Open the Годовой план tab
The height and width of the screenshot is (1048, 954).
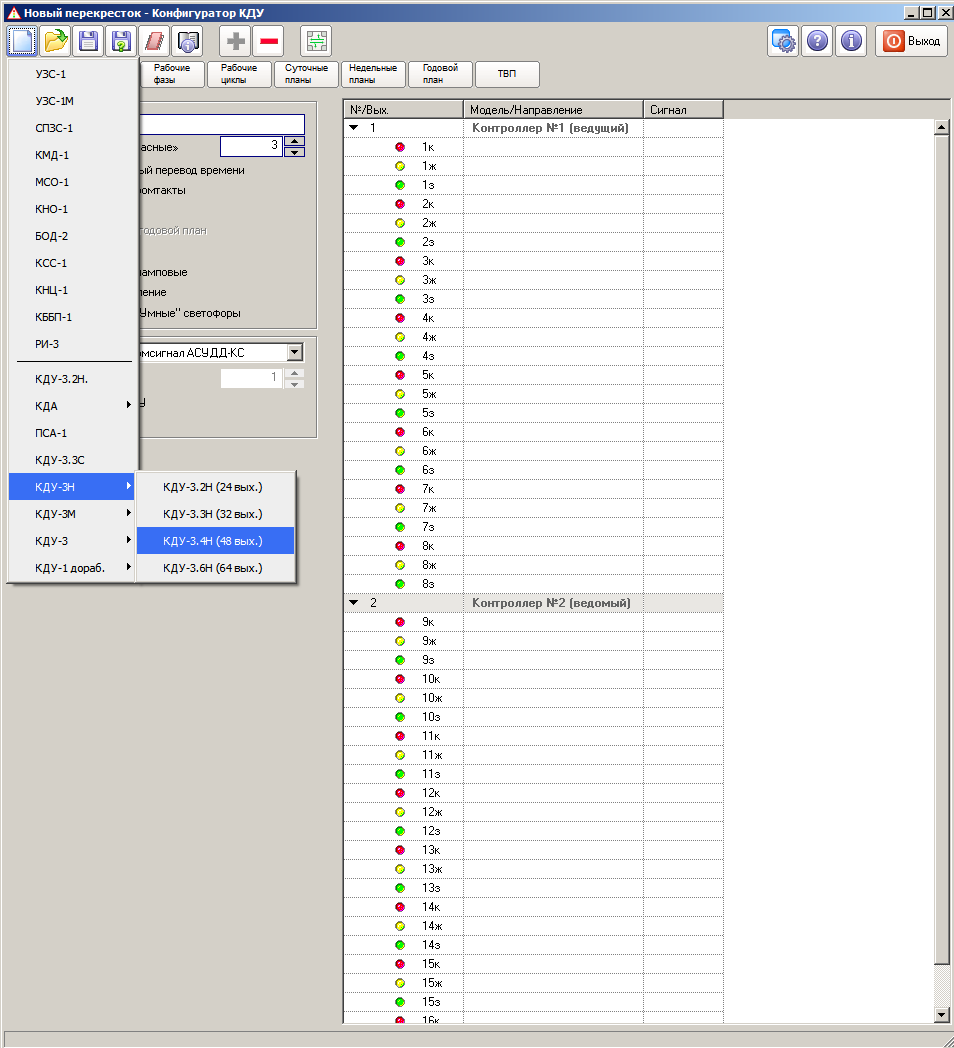click(x=440, y=74)
